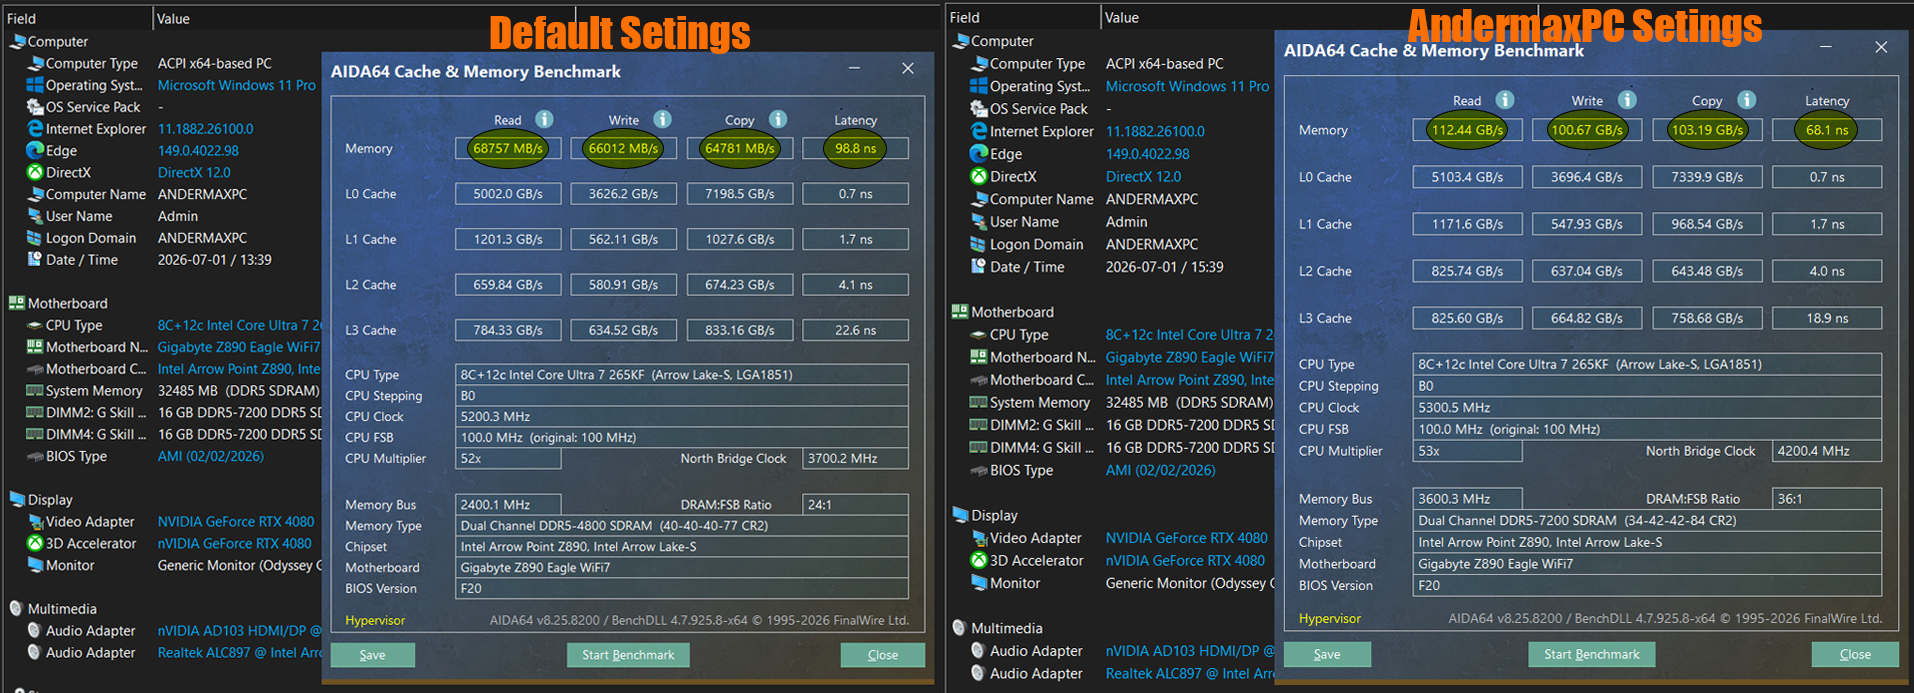Viewport: 1914px width, 693px height.
Task: Select the Motherboard tree node in AndermaxPC Settings list
Action: click(1012, 312)
